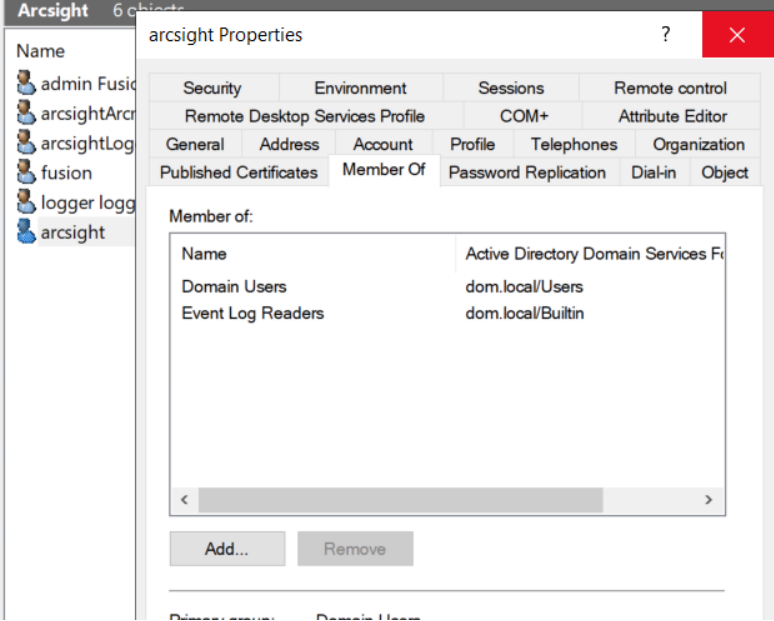Select arcsightArc entry in the user list

[88, 114]
